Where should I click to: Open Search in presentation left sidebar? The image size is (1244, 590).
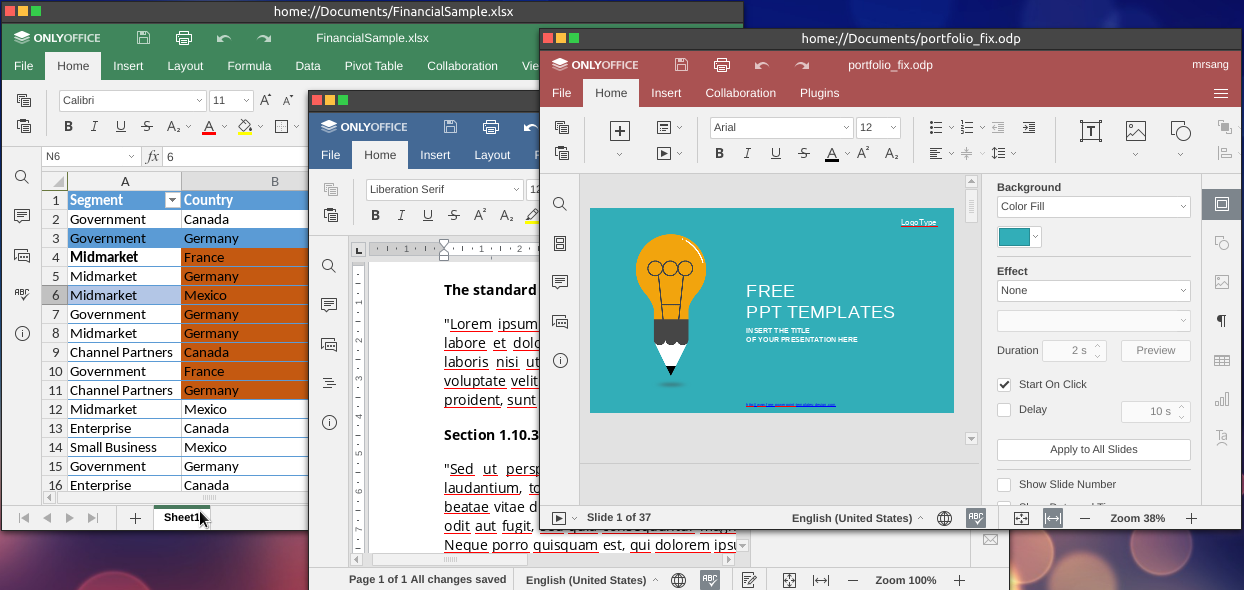coord(560,204)
